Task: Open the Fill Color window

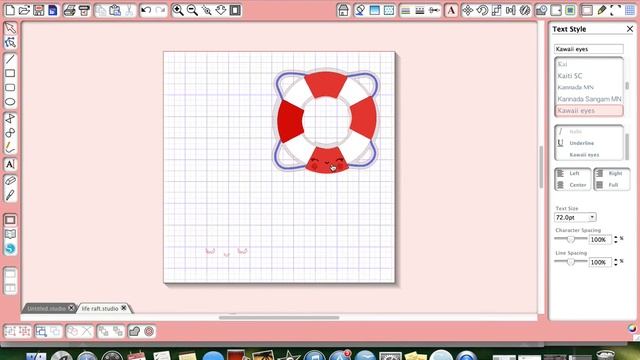Action: (x=360, y=10)
